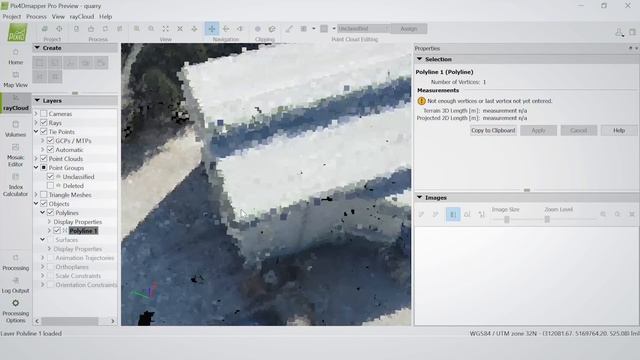Screen dimensions: 640x360
Task: Open the Project menu
Action: pos(11,16)
